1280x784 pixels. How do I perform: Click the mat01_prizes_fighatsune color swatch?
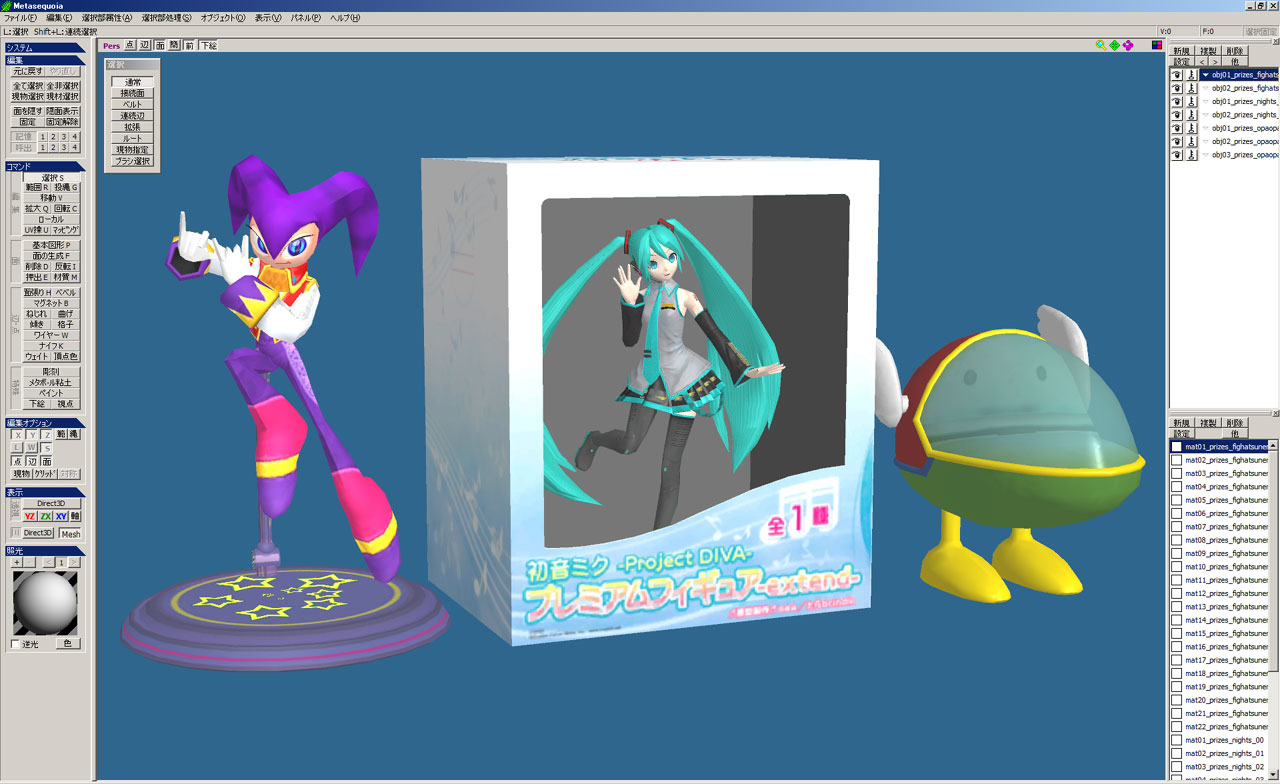click(x=1177, y=446)
